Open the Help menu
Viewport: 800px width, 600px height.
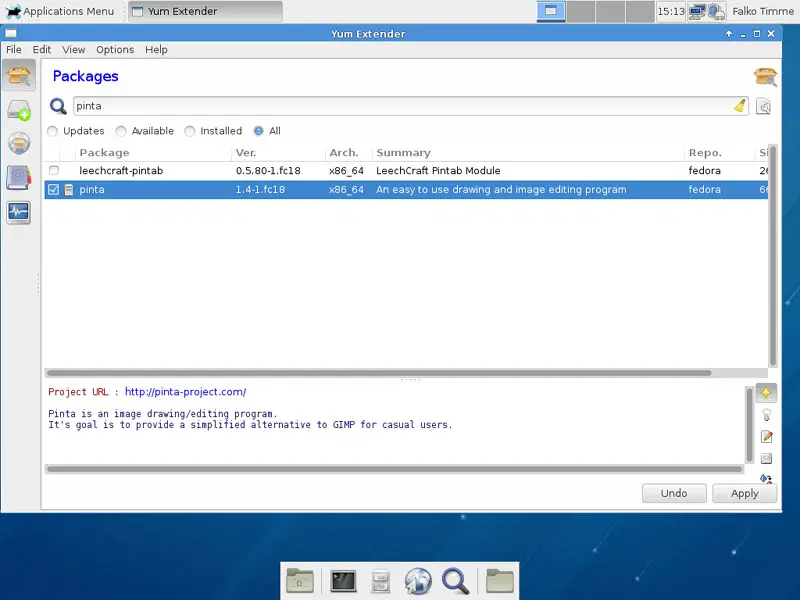click(x=156, y=49)
